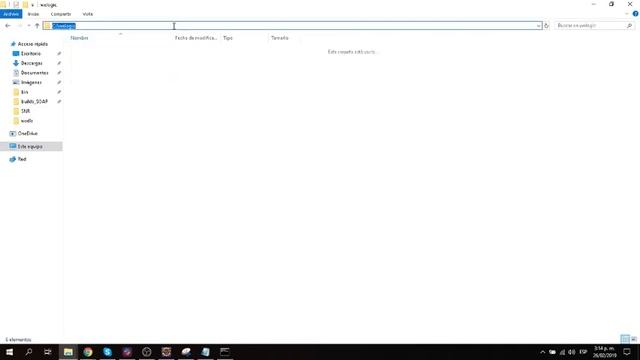This screenshot has width=640, height=360.
Task: Click the ESP language indicator
Action: tap(583, 352)
